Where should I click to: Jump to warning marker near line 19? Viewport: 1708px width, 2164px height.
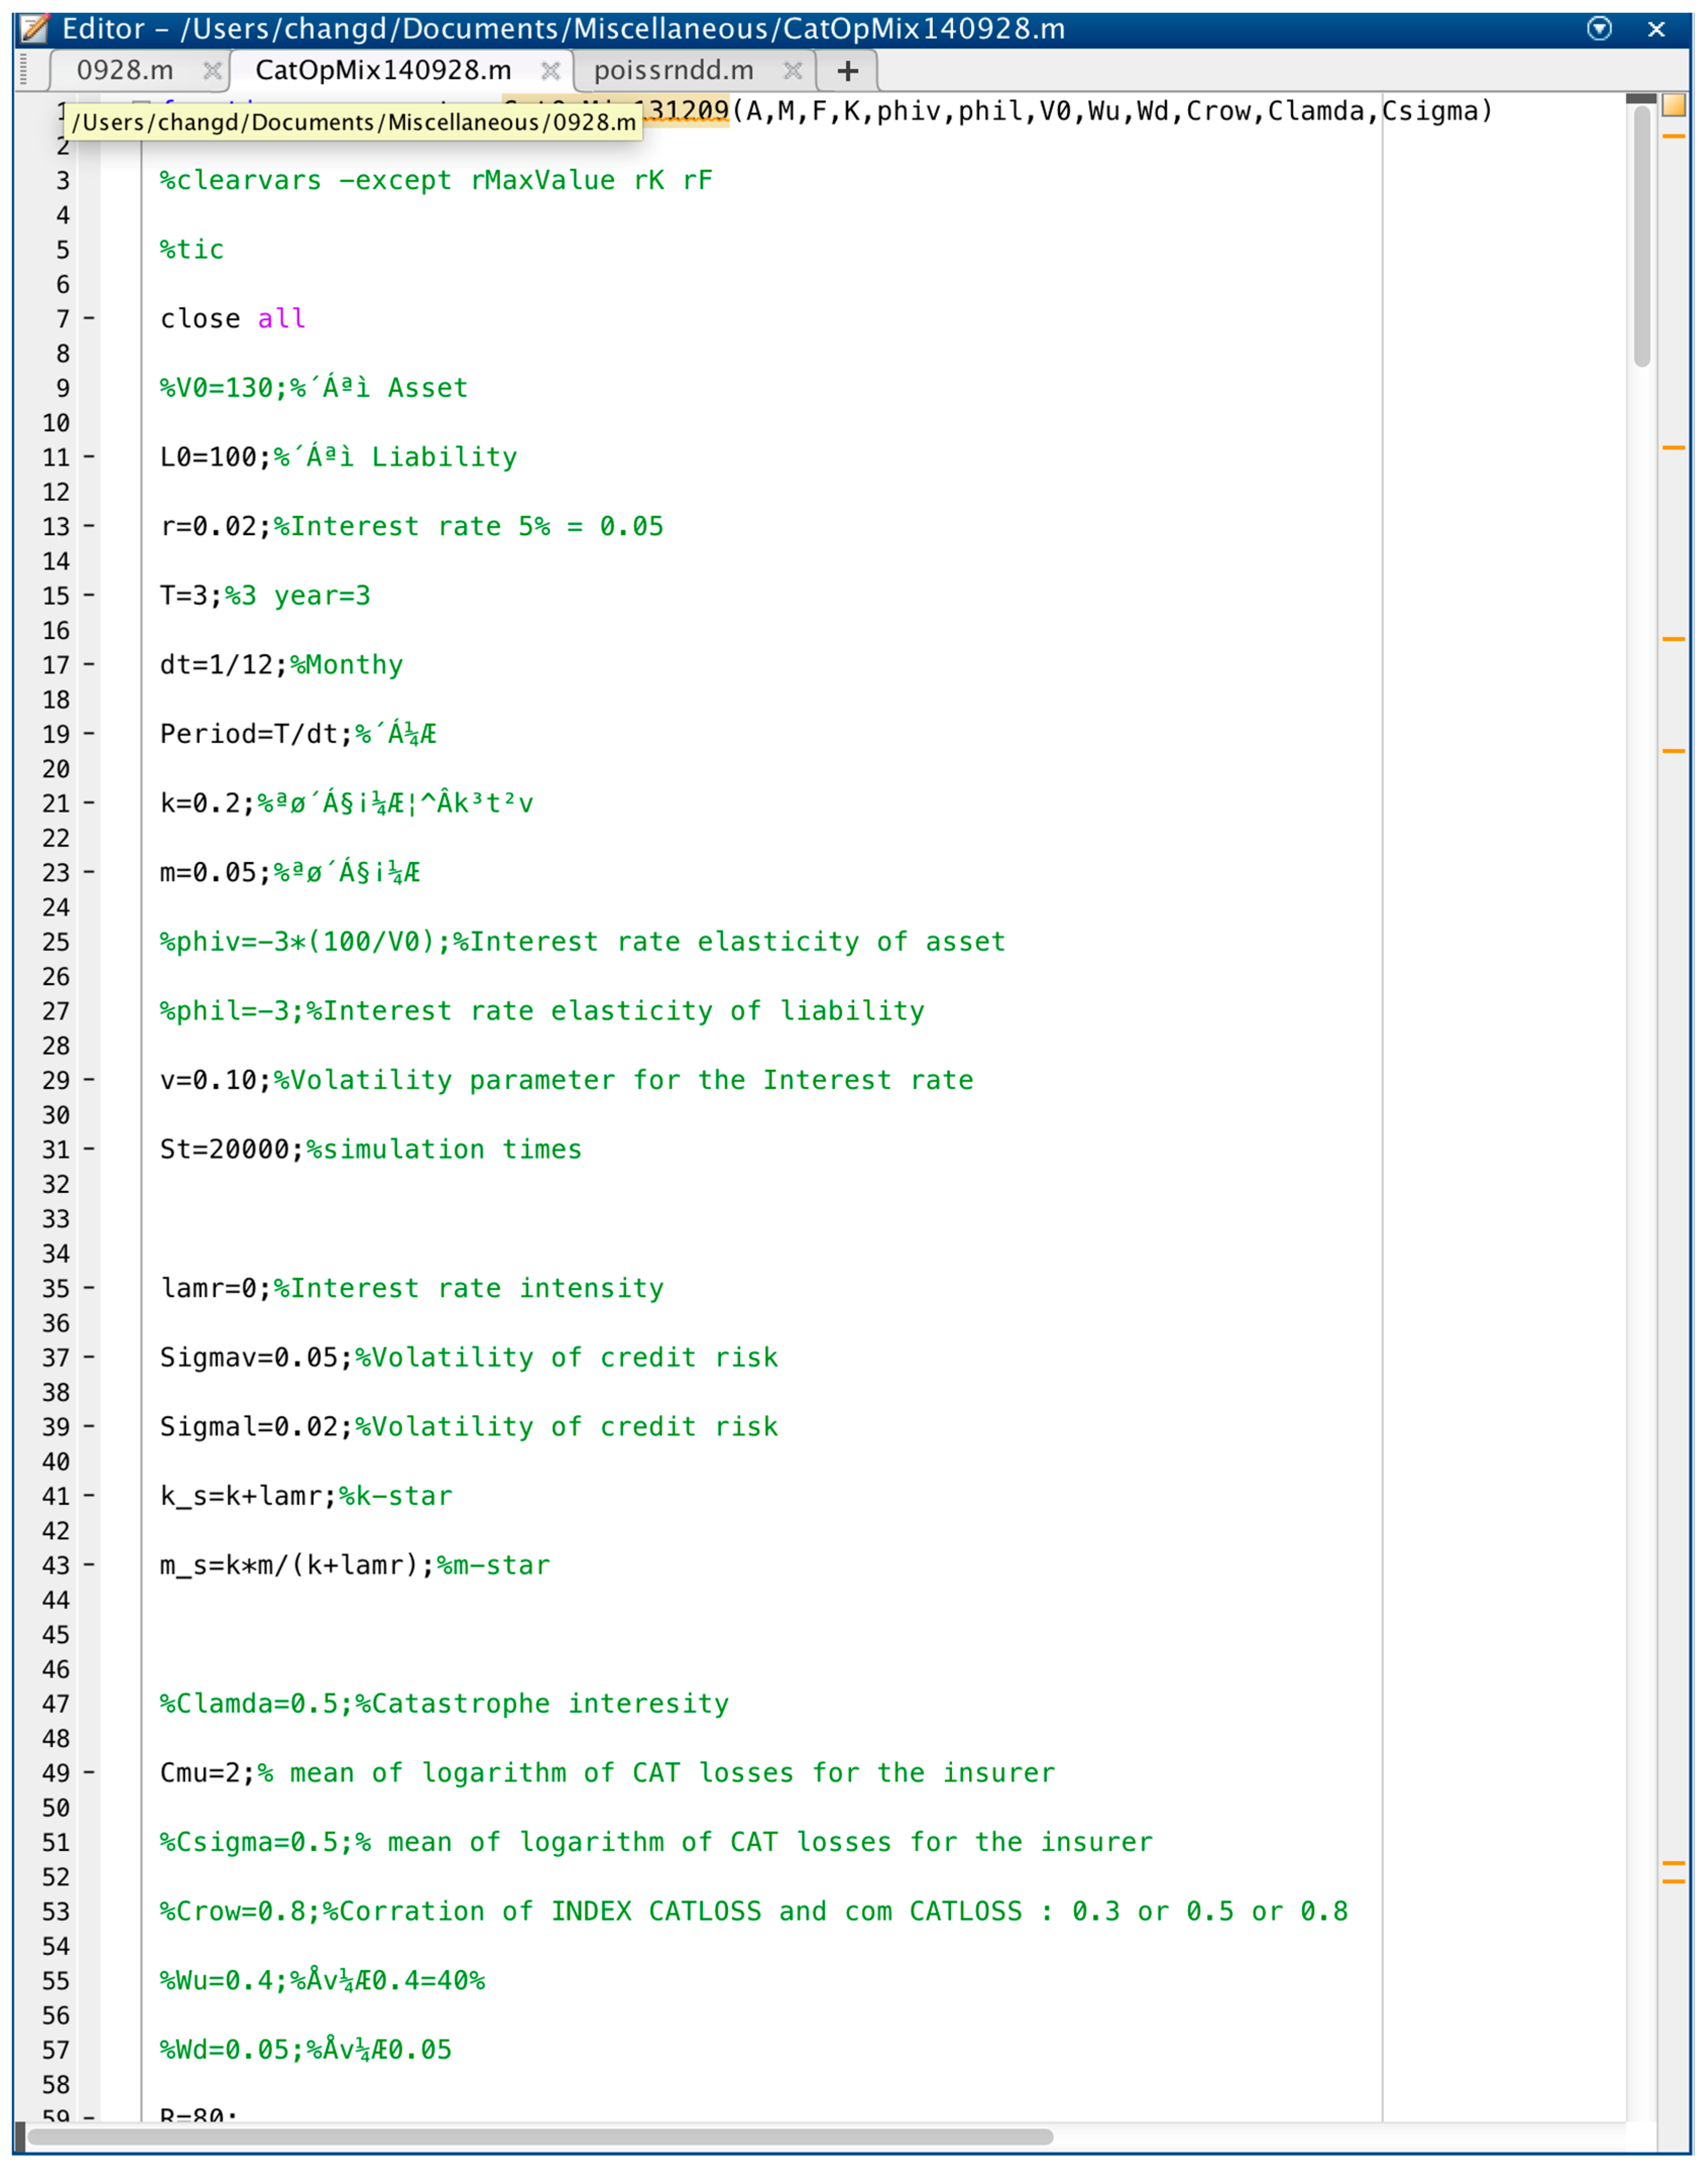(x=1674, y=751)
